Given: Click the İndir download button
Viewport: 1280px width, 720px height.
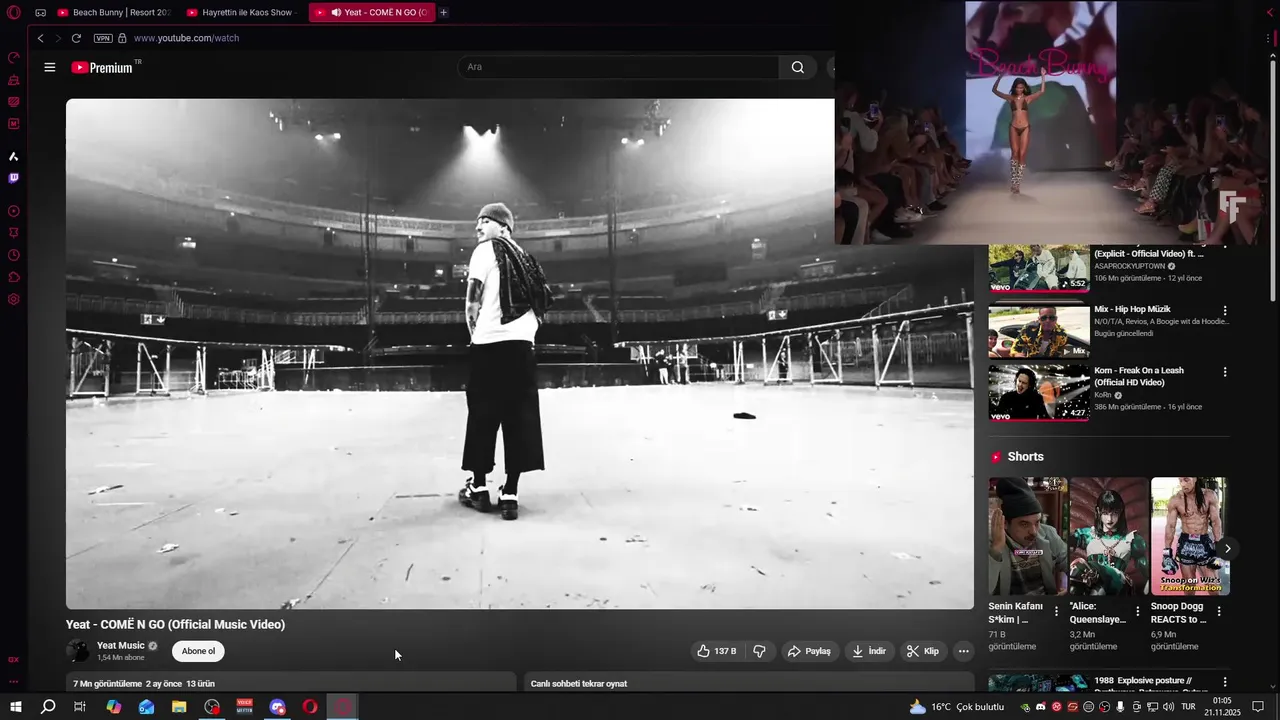Looking at the screenshot, I should 869,651.
